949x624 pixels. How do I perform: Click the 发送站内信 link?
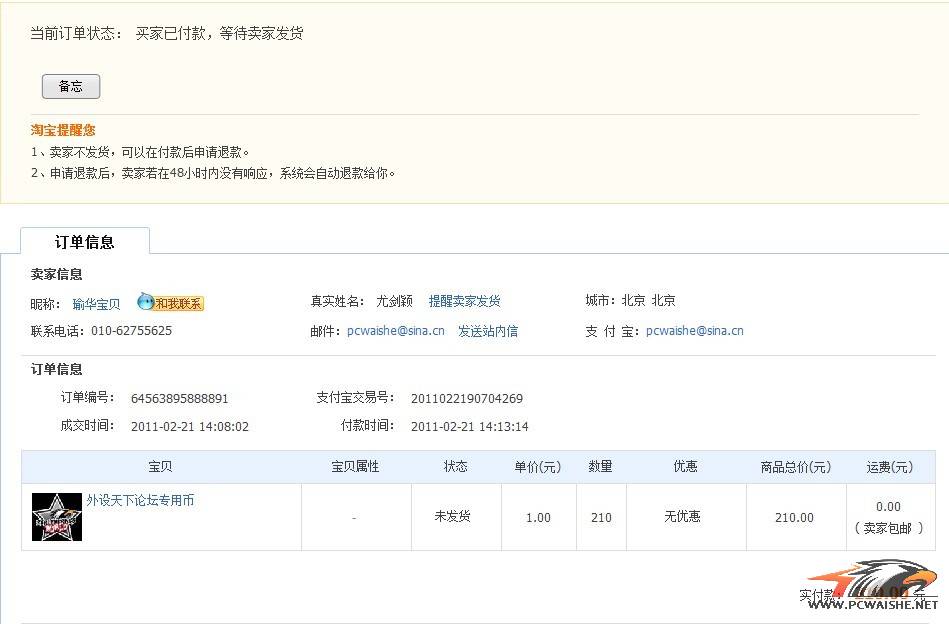(x=487, y=331)
